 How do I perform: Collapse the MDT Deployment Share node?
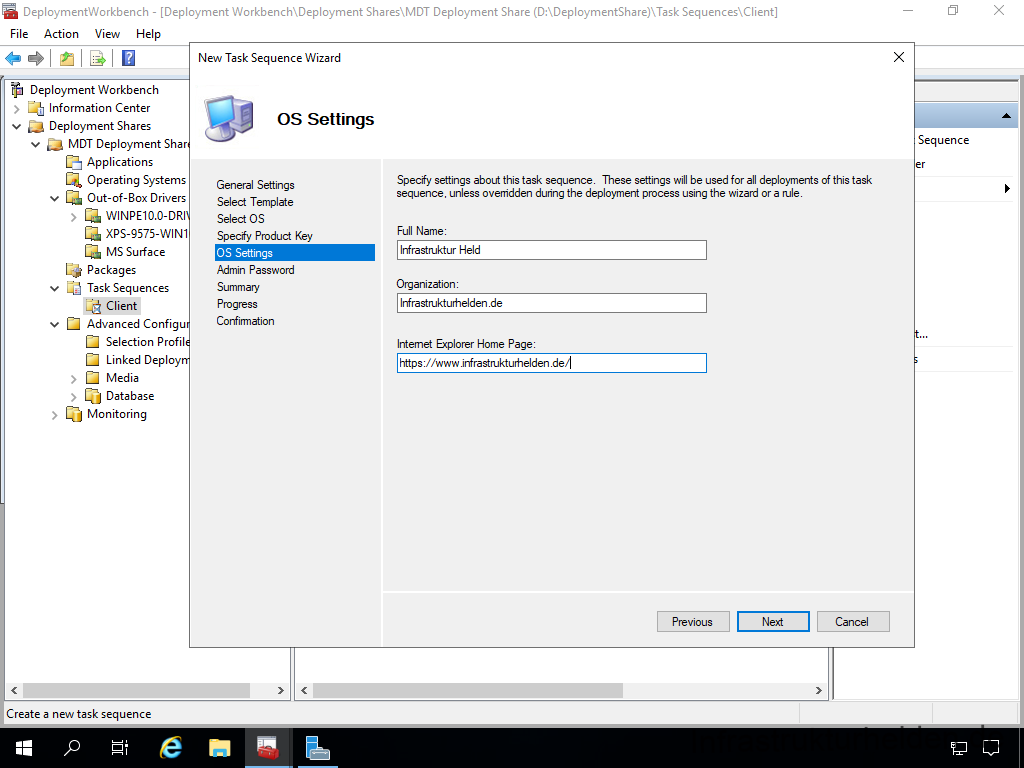36,144
